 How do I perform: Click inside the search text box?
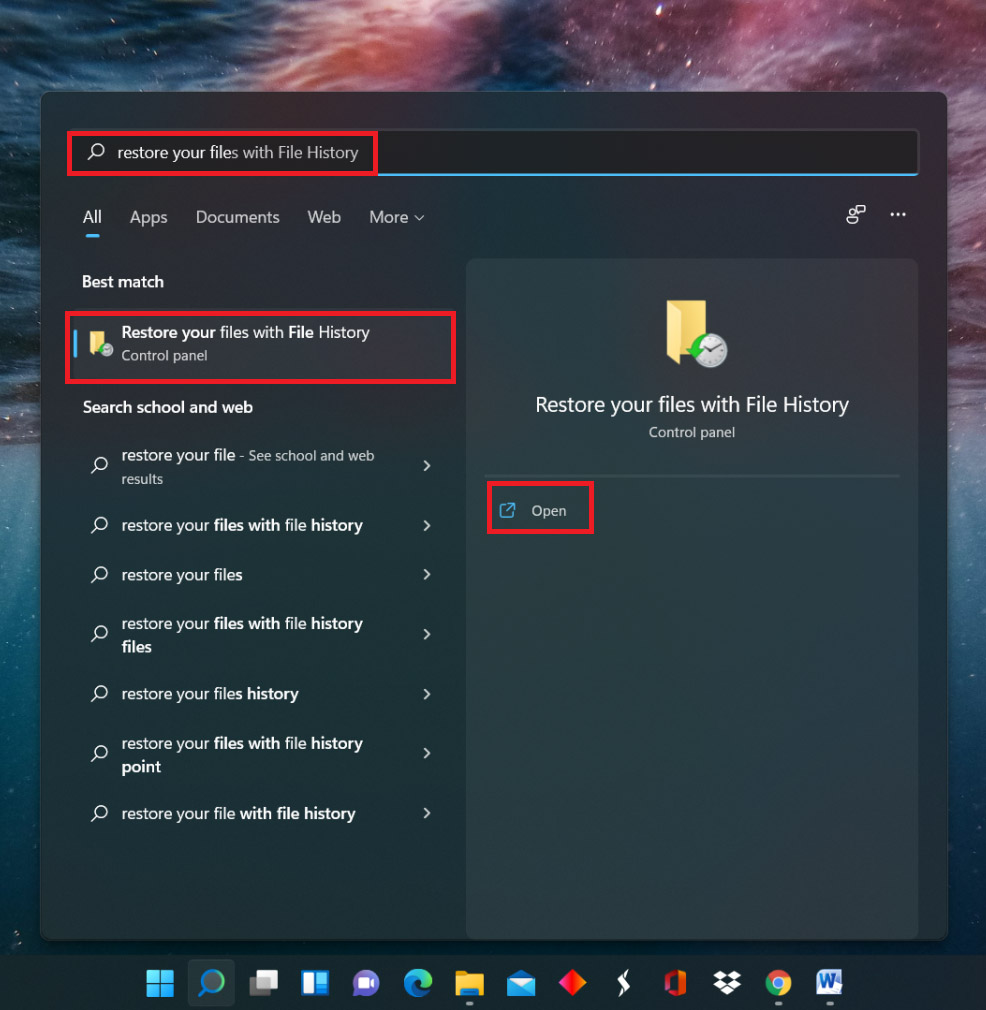[600, 153]
